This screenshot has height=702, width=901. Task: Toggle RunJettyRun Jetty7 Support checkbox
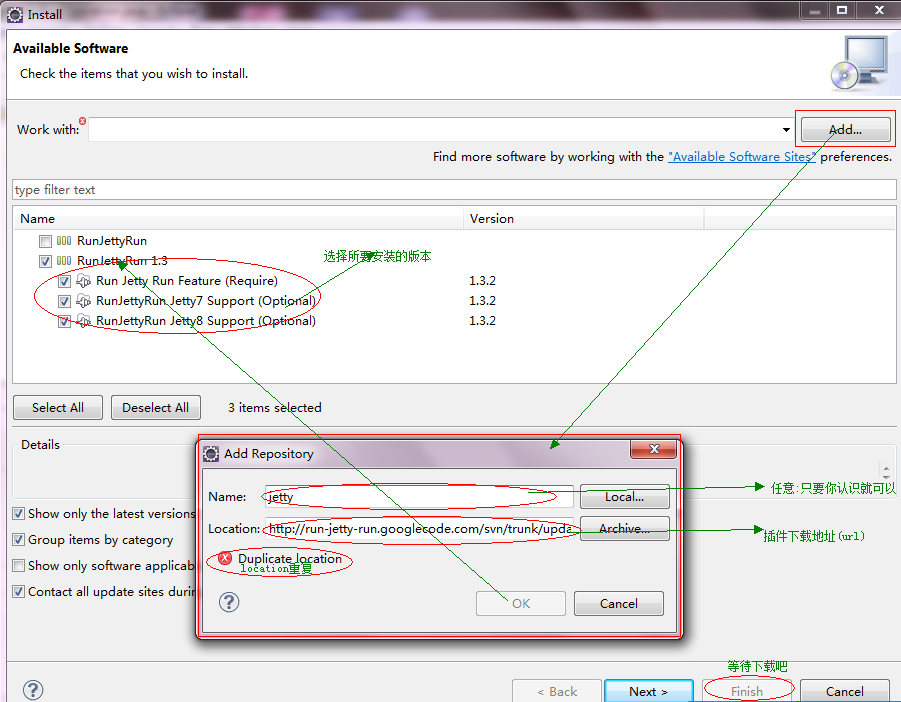pos(64,302)
